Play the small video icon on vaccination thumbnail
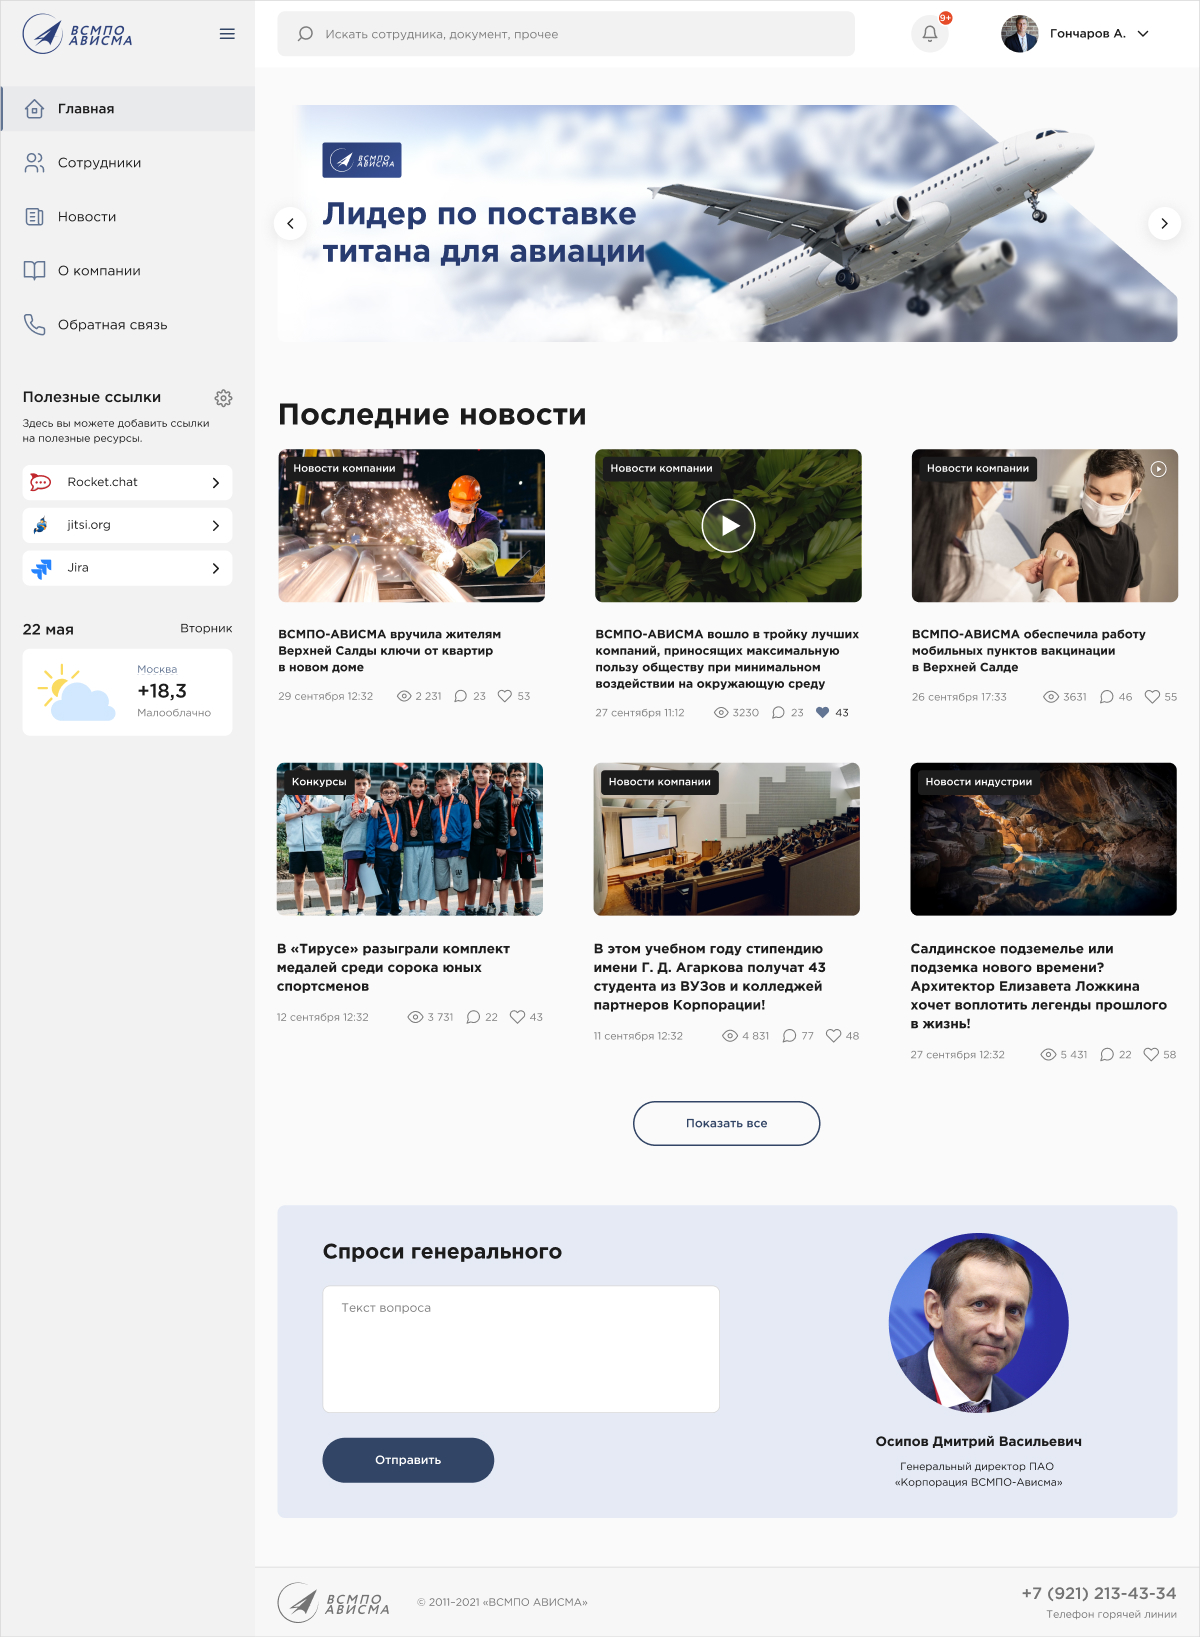Screen dimensions: 1200x1637 (1158, 469)
